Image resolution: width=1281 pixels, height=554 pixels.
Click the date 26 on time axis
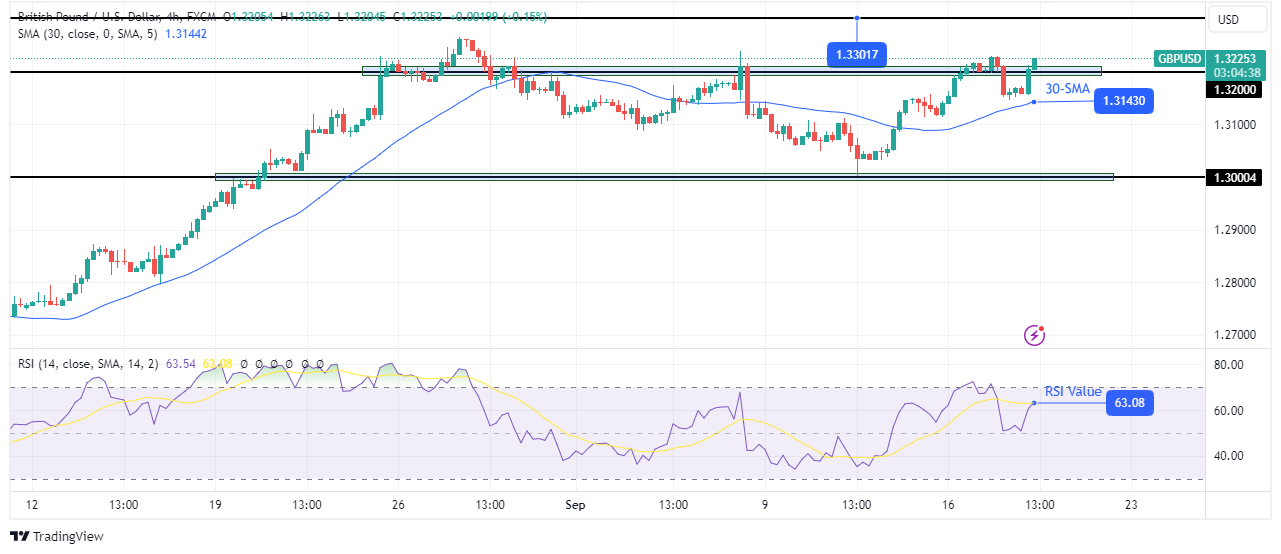(x=398, y=504)
